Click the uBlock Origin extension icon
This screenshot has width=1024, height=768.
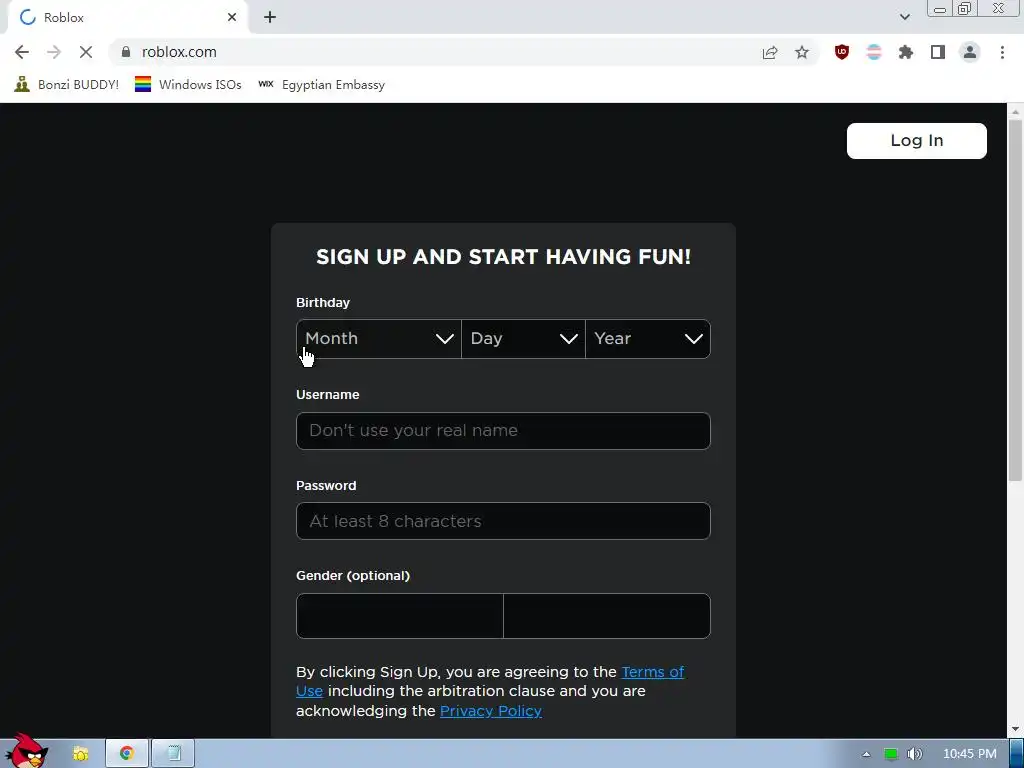tap(842, 52)
